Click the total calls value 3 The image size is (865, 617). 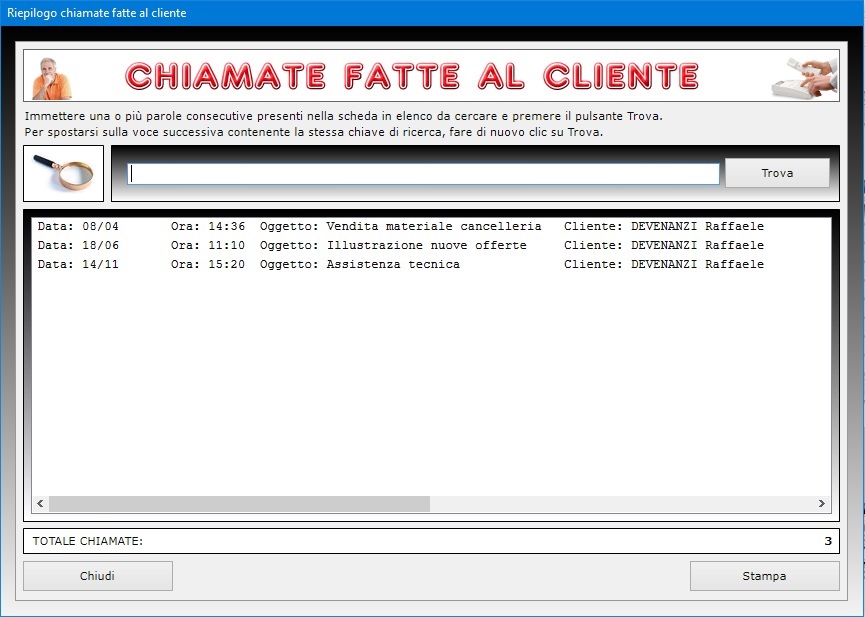(827, 541)
